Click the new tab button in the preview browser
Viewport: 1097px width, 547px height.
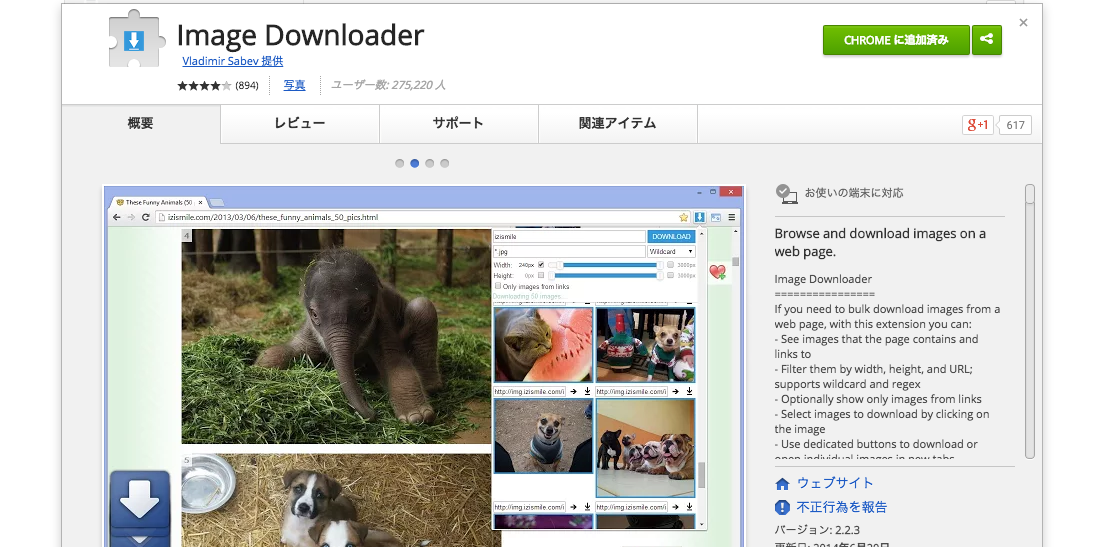click(x=216, y=202)
